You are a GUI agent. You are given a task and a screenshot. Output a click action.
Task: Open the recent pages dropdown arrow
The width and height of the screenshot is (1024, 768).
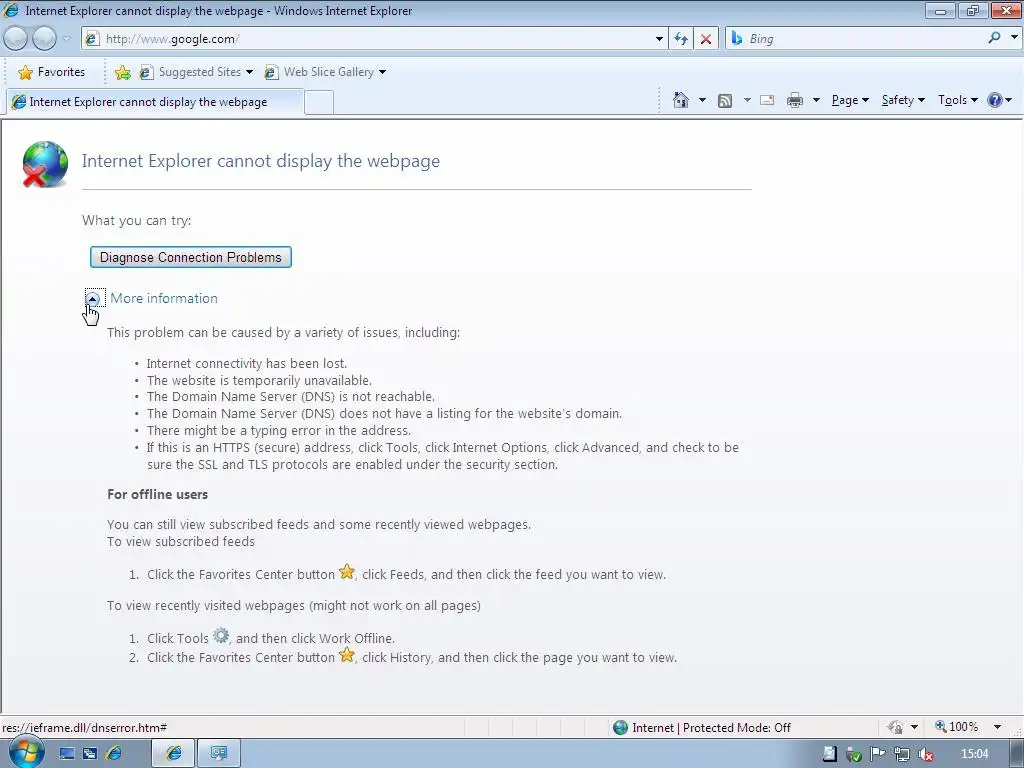click(x=66, y=39)
